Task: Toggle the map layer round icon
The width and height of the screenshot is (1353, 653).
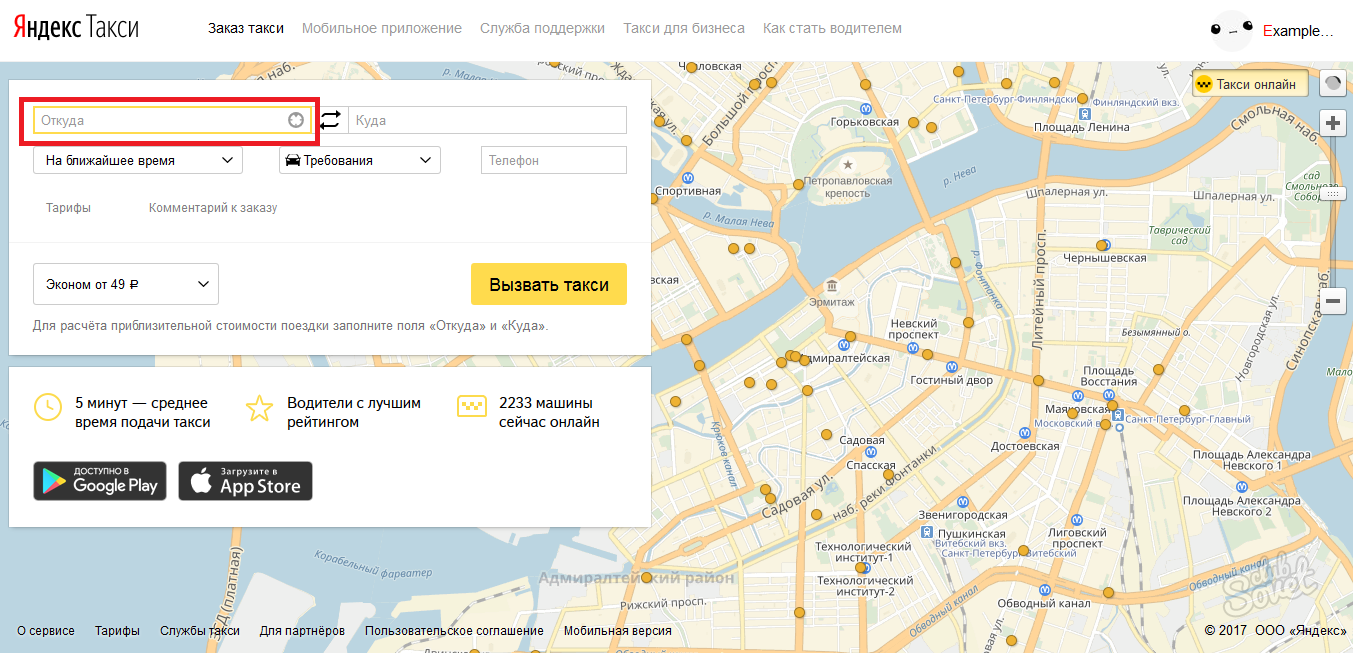Action: (x=1333, y=84)
